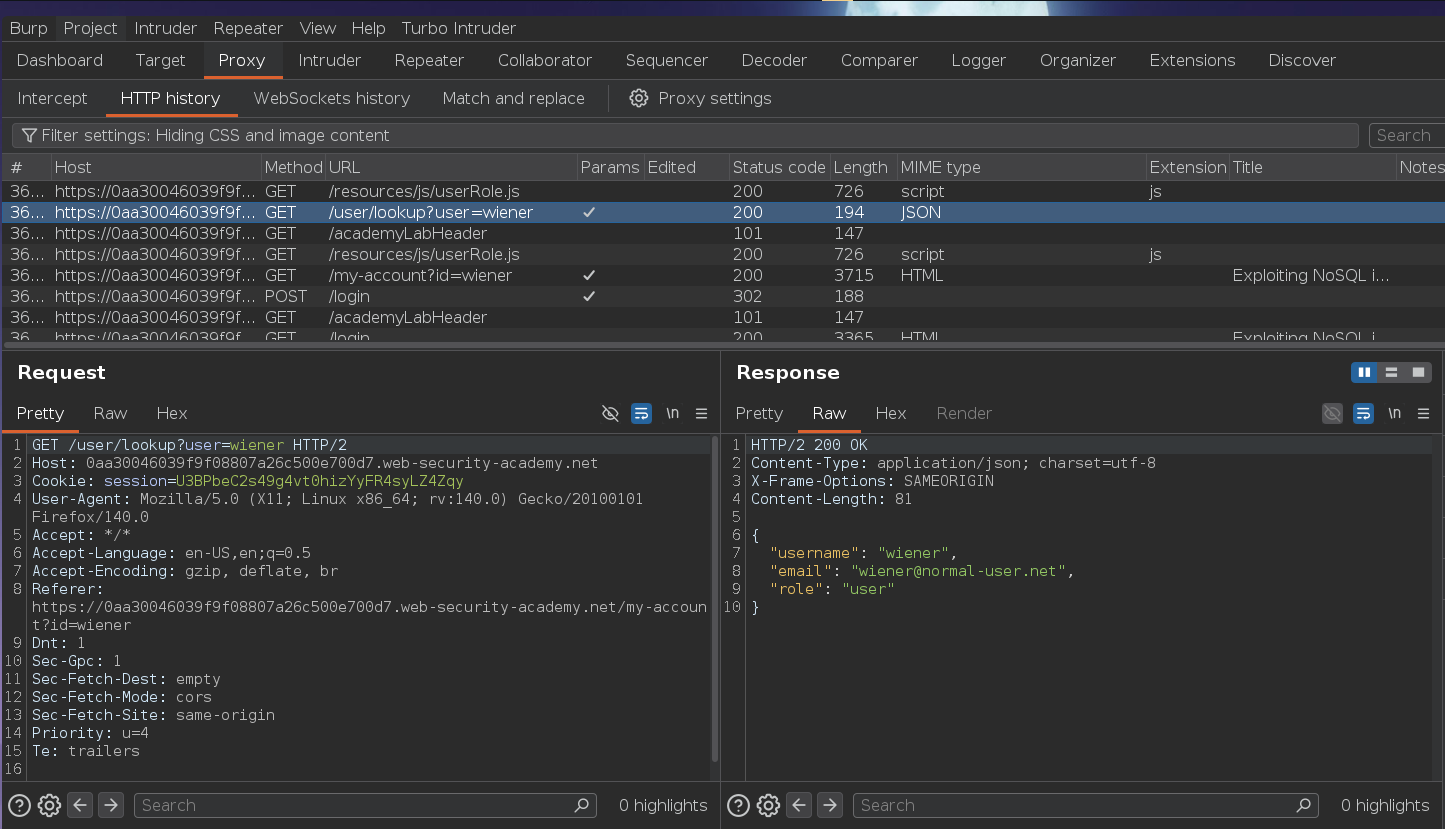This screenshot has width=1445, height=829.
Task: Open filter settings bar
Action: (x=685, y=135)
